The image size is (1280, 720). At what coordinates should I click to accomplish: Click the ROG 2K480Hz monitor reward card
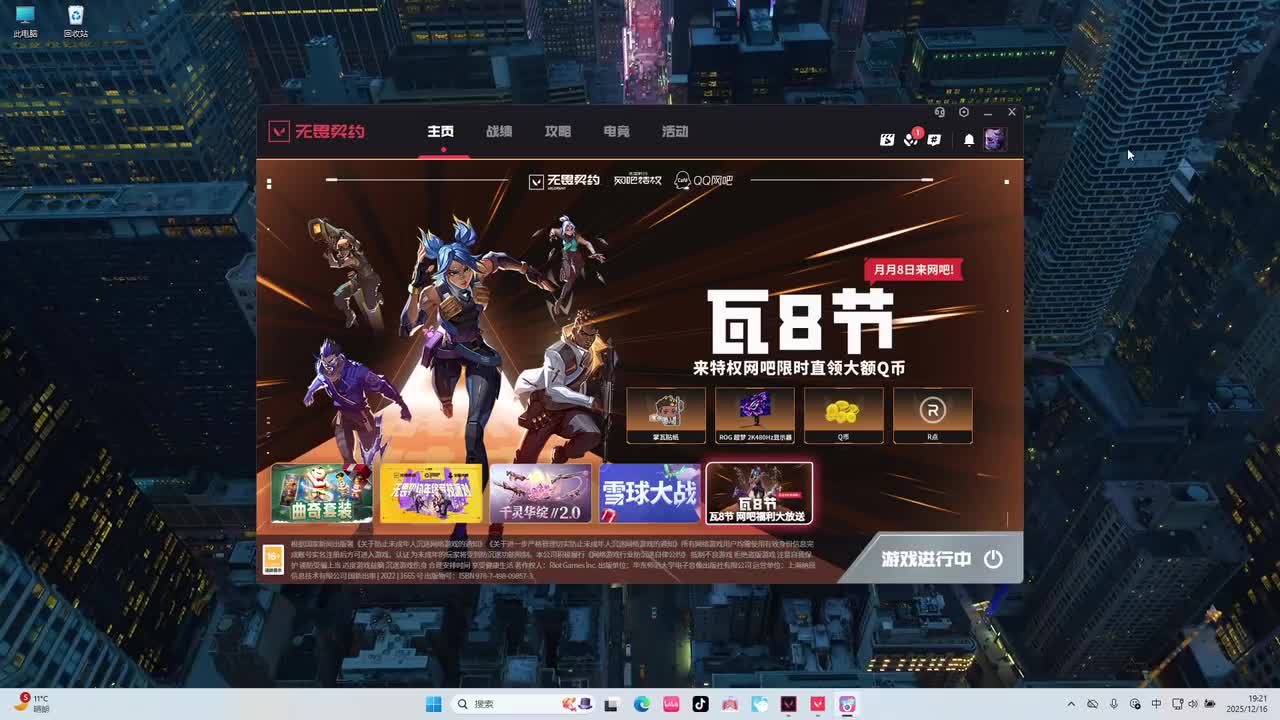(755, 415)
